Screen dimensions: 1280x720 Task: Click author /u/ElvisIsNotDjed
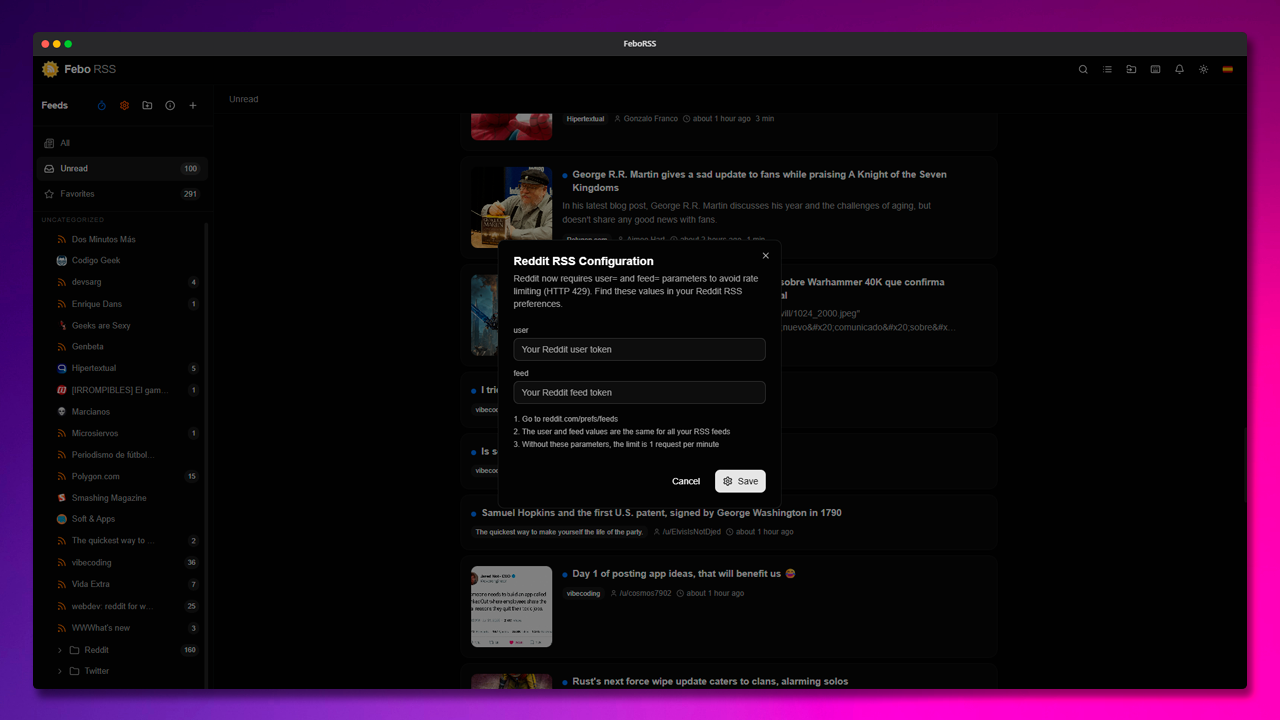(692, 532)
